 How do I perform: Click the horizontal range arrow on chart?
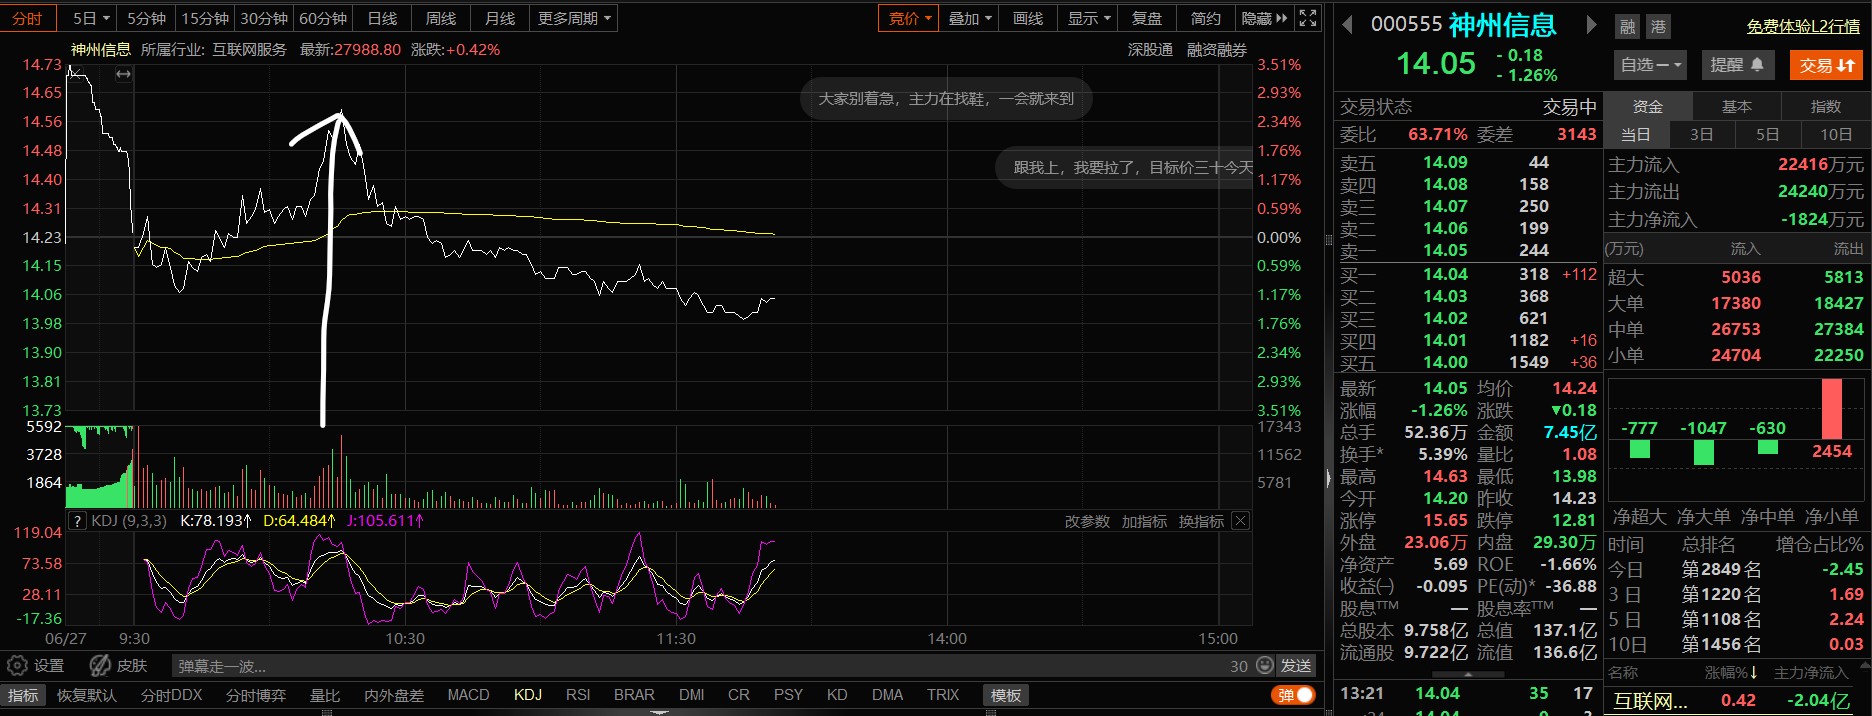[x=123, y=74]
